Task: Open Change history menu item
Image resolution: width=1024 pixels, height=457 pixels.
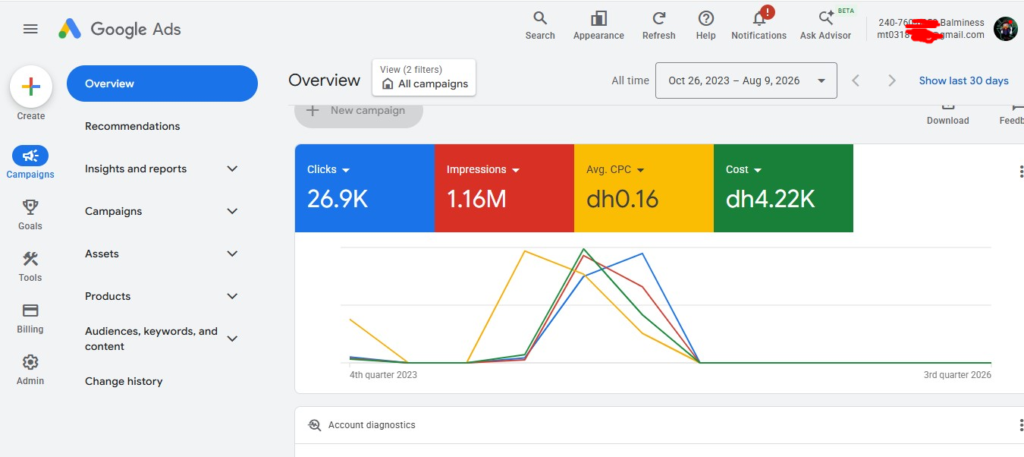Action: [123, 381]
